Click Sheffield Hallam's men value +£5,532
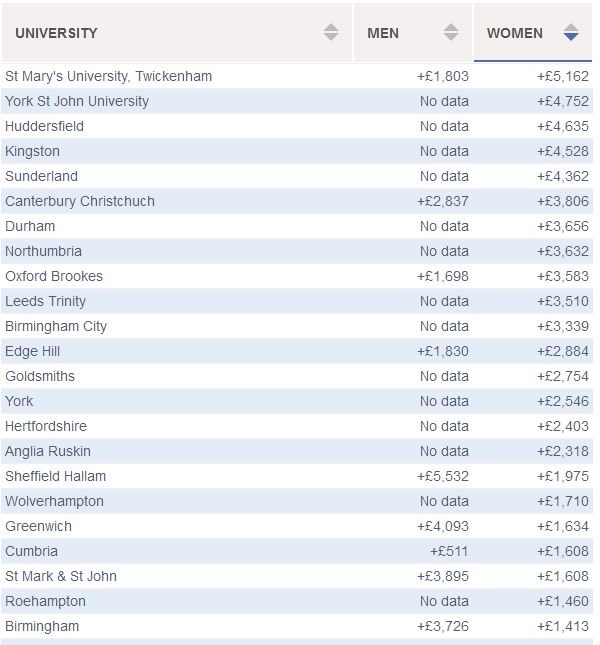Screen dimensions: 600x645 443,476
